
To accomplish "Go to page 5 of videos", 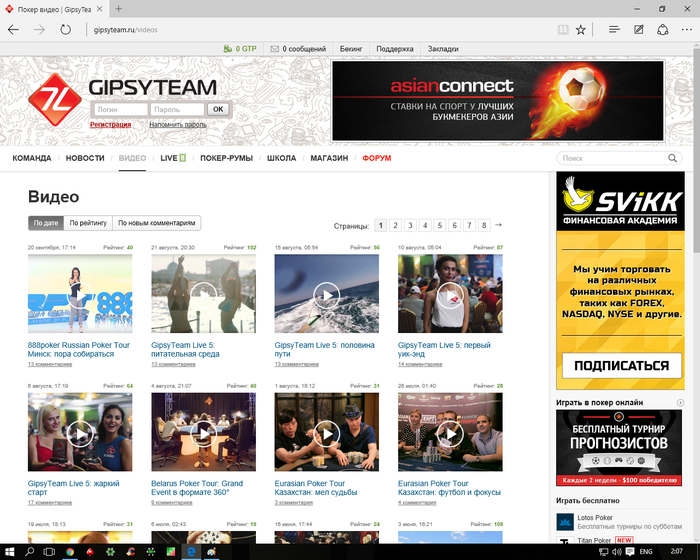I will click(440, 226).
